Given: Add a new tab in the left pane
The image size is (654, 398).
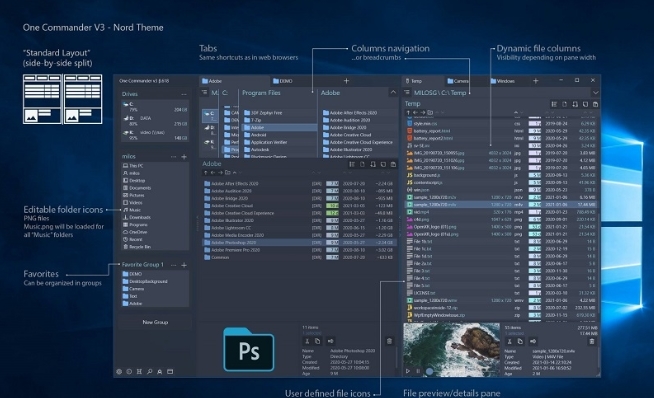Looking at the screenshot, I should [x=346, y=81].
